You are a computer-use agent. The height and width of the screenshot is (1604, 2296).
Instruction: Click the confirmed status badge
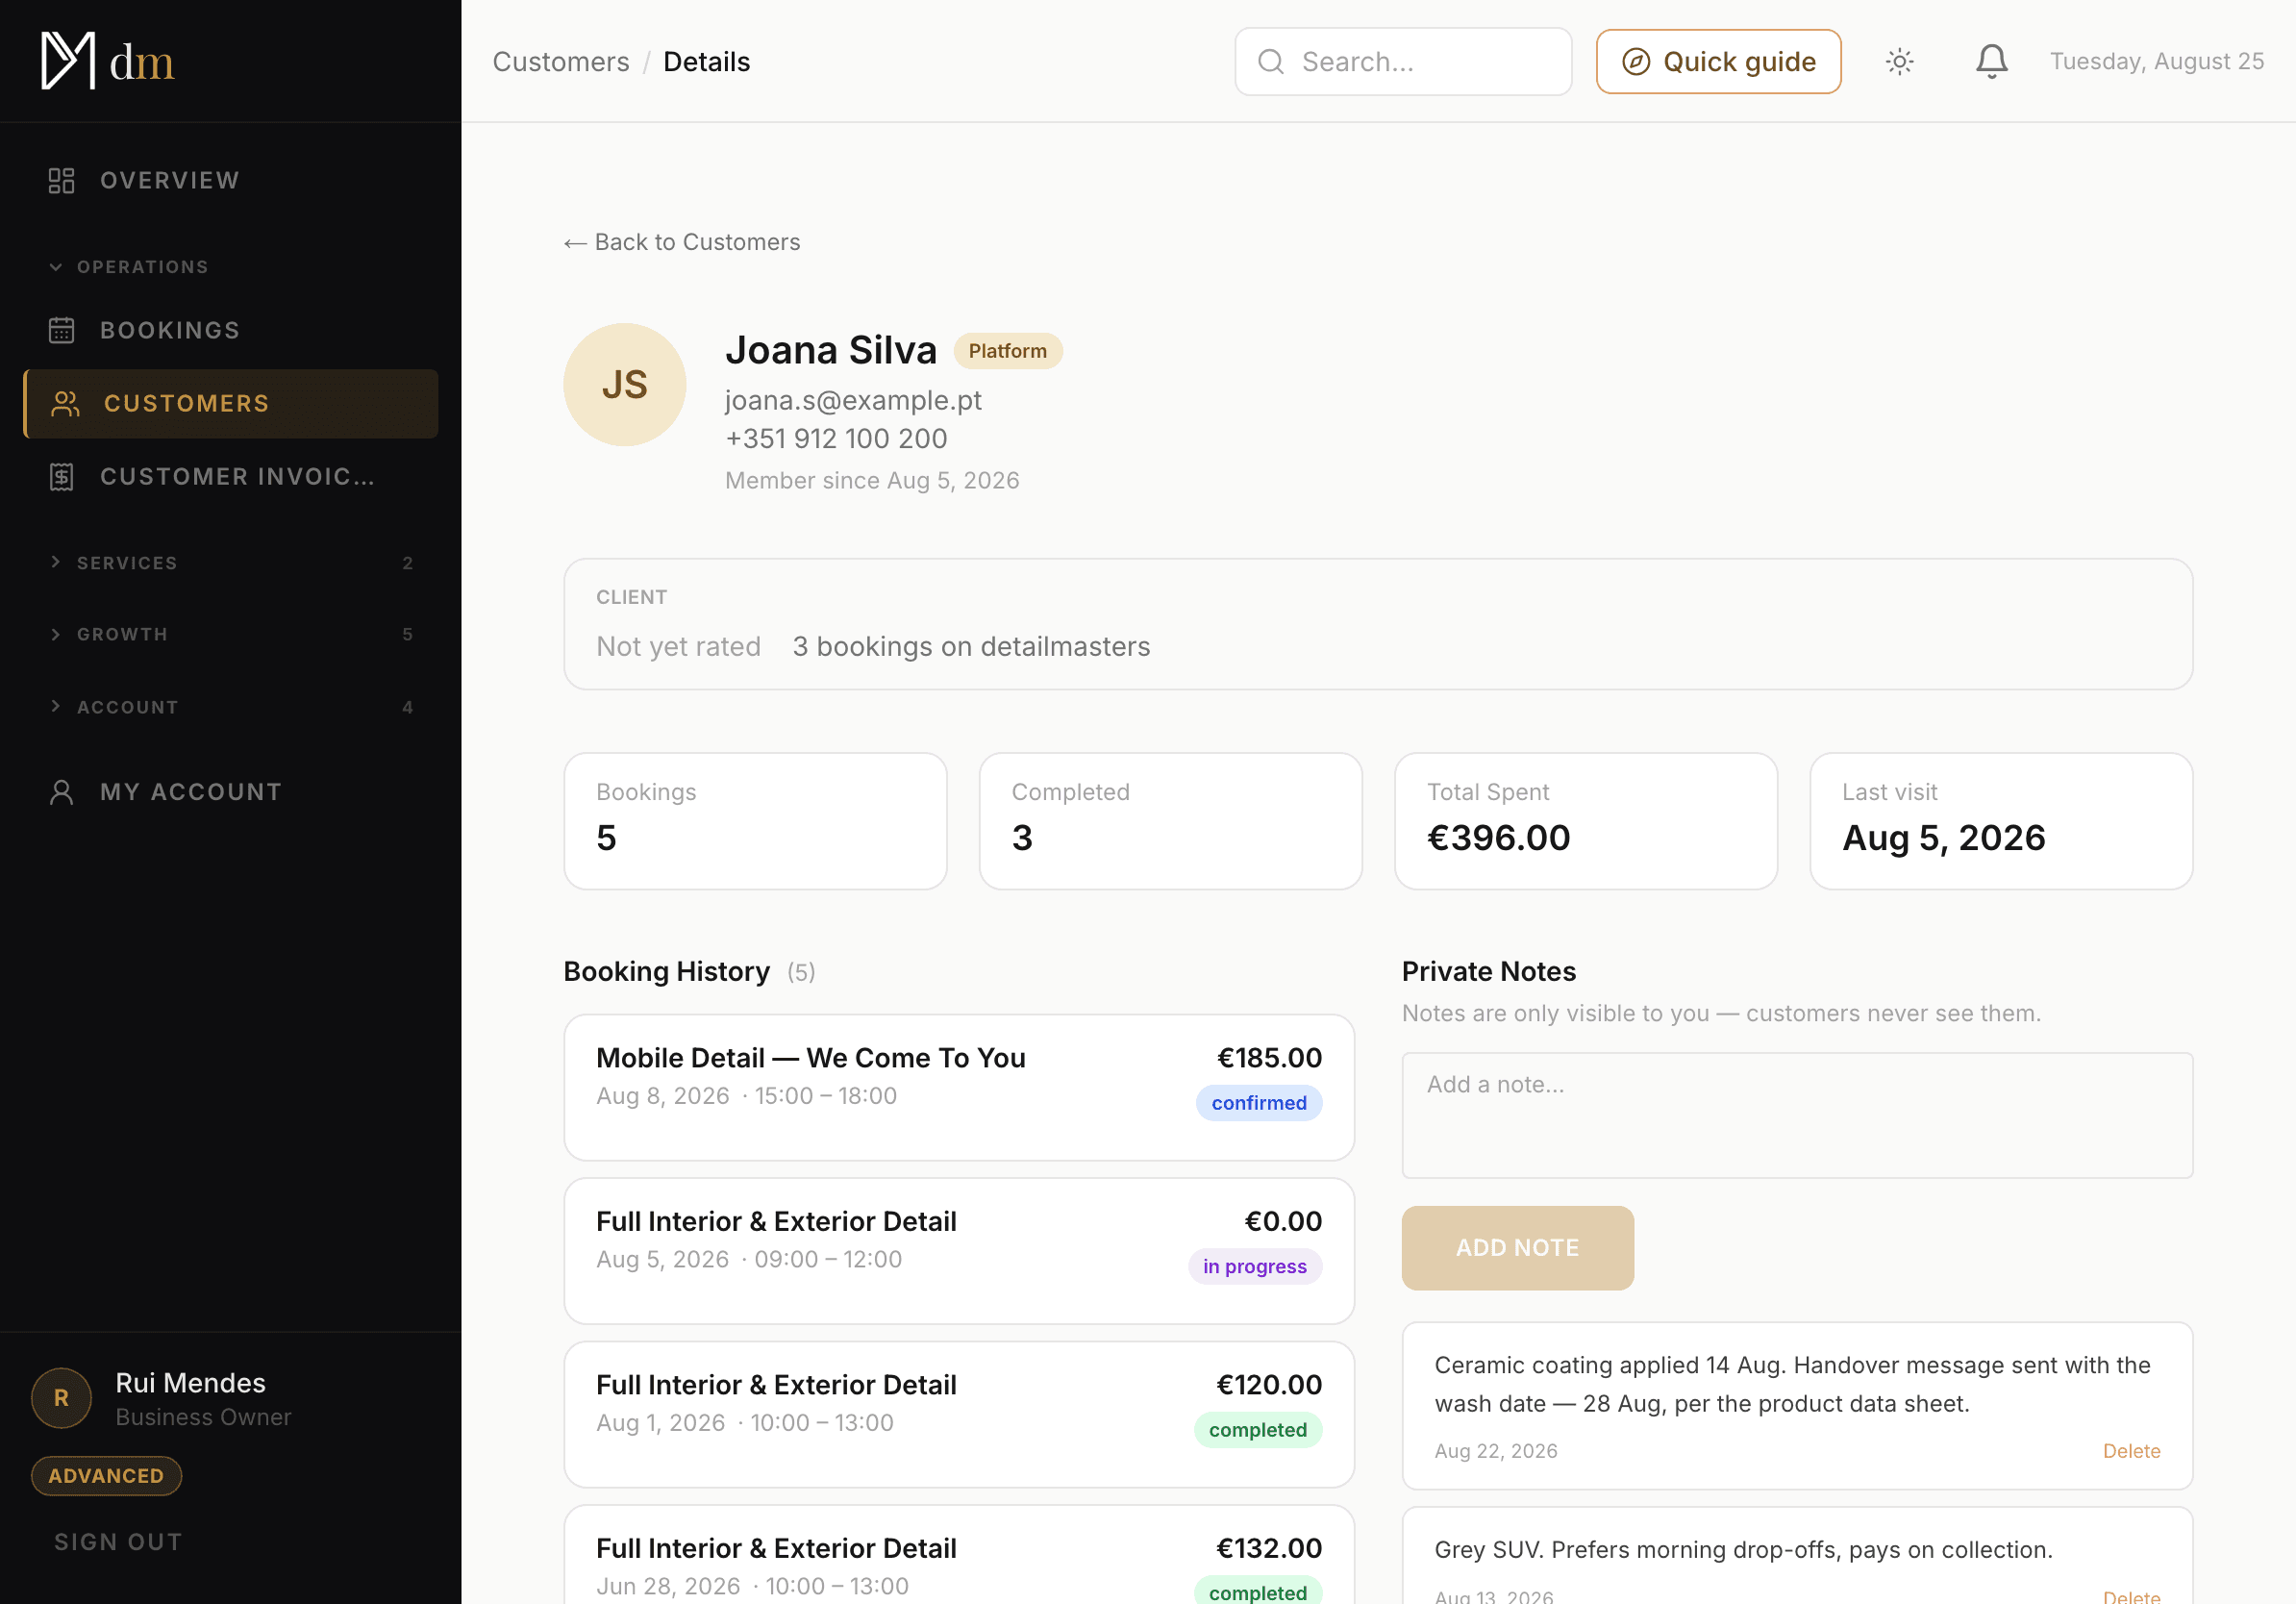click(1259, 1103)
